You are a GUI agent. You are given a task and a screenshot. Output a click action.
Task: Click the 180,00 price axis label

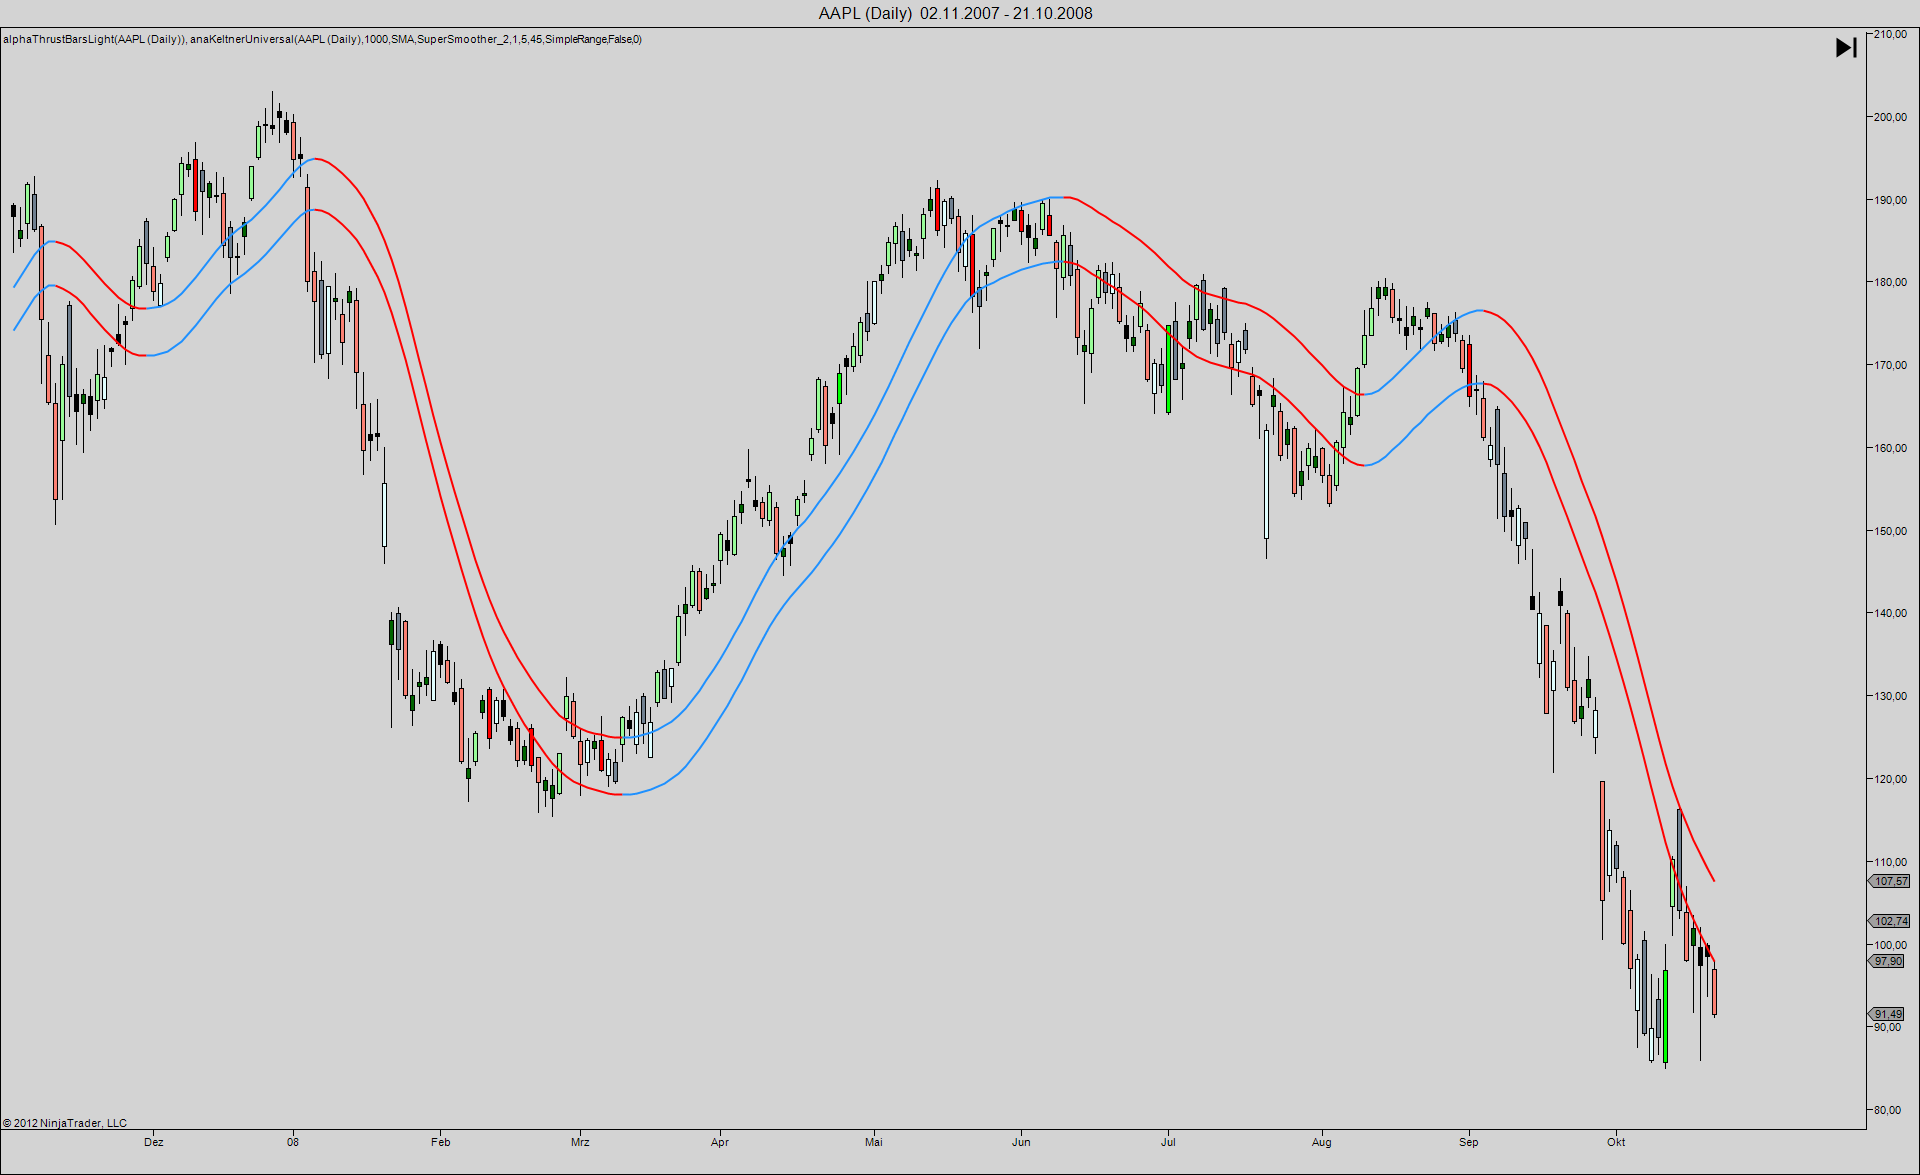pos(1890,282)
